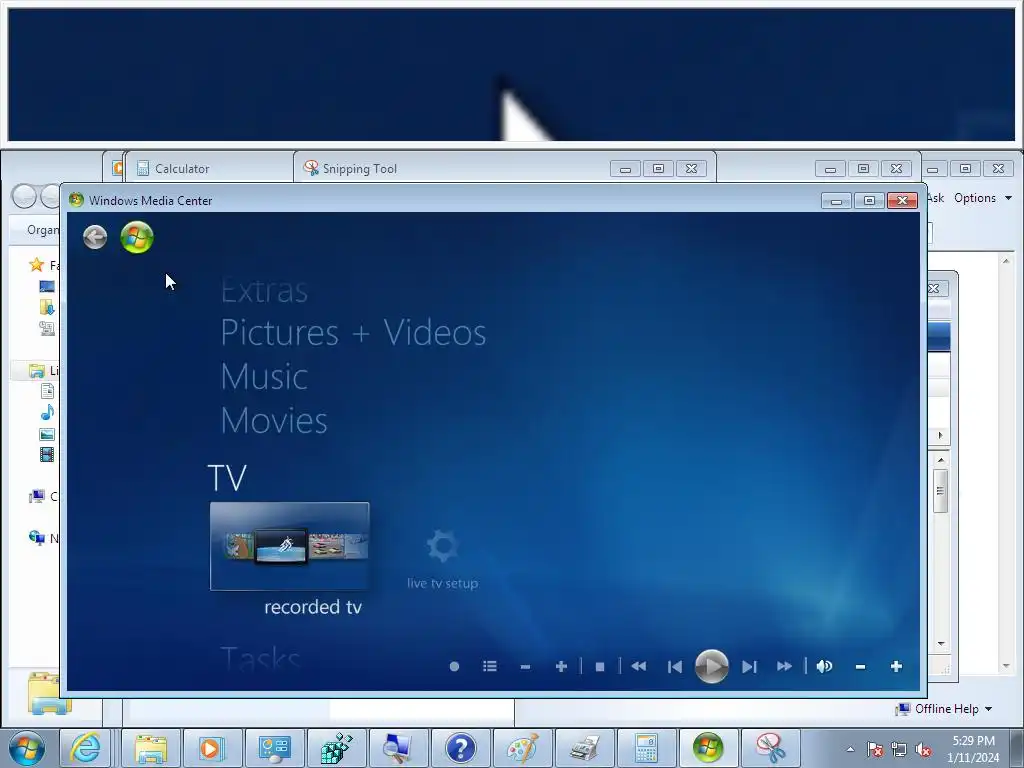Open Calculator from the taskbar

coord(647,748)
